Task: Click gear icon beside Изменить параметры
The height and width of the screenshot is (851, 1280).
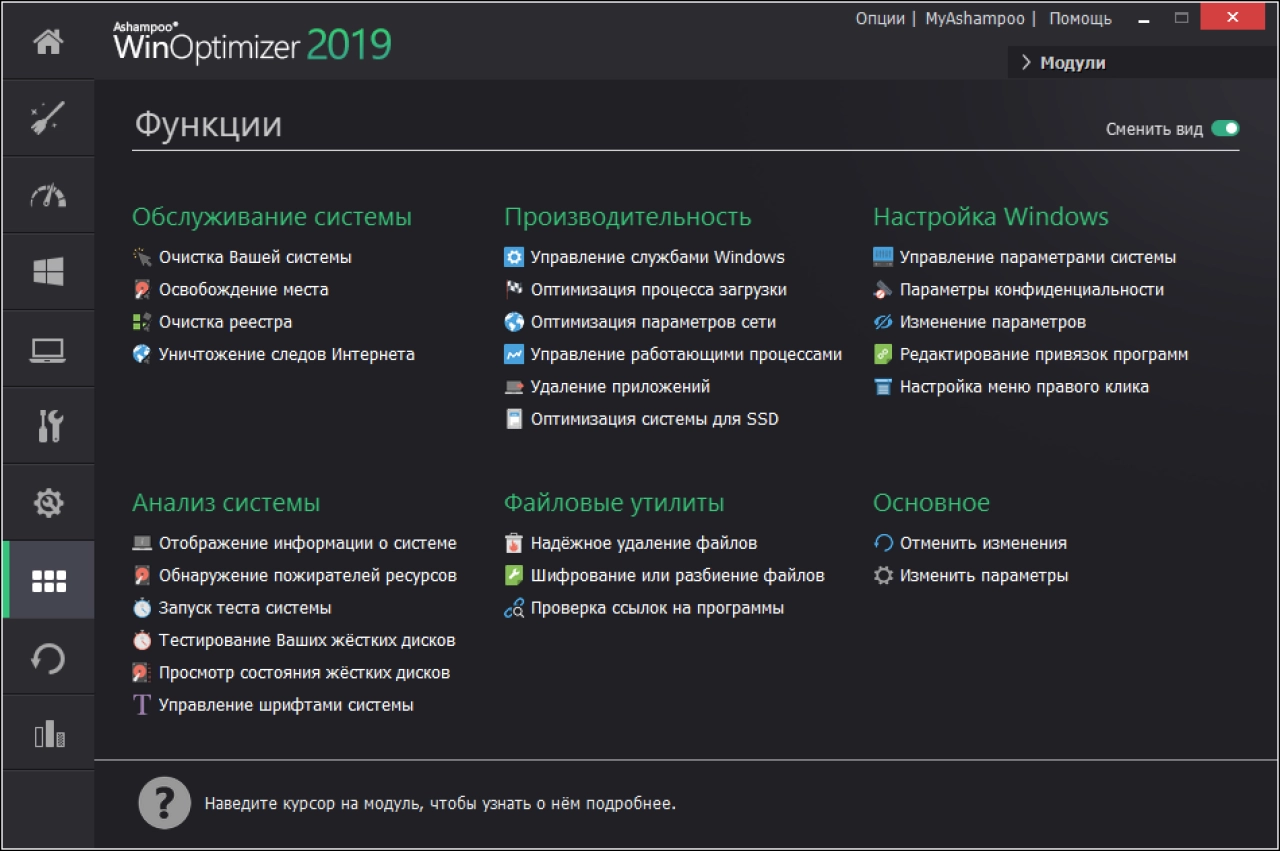Action: 883,576
